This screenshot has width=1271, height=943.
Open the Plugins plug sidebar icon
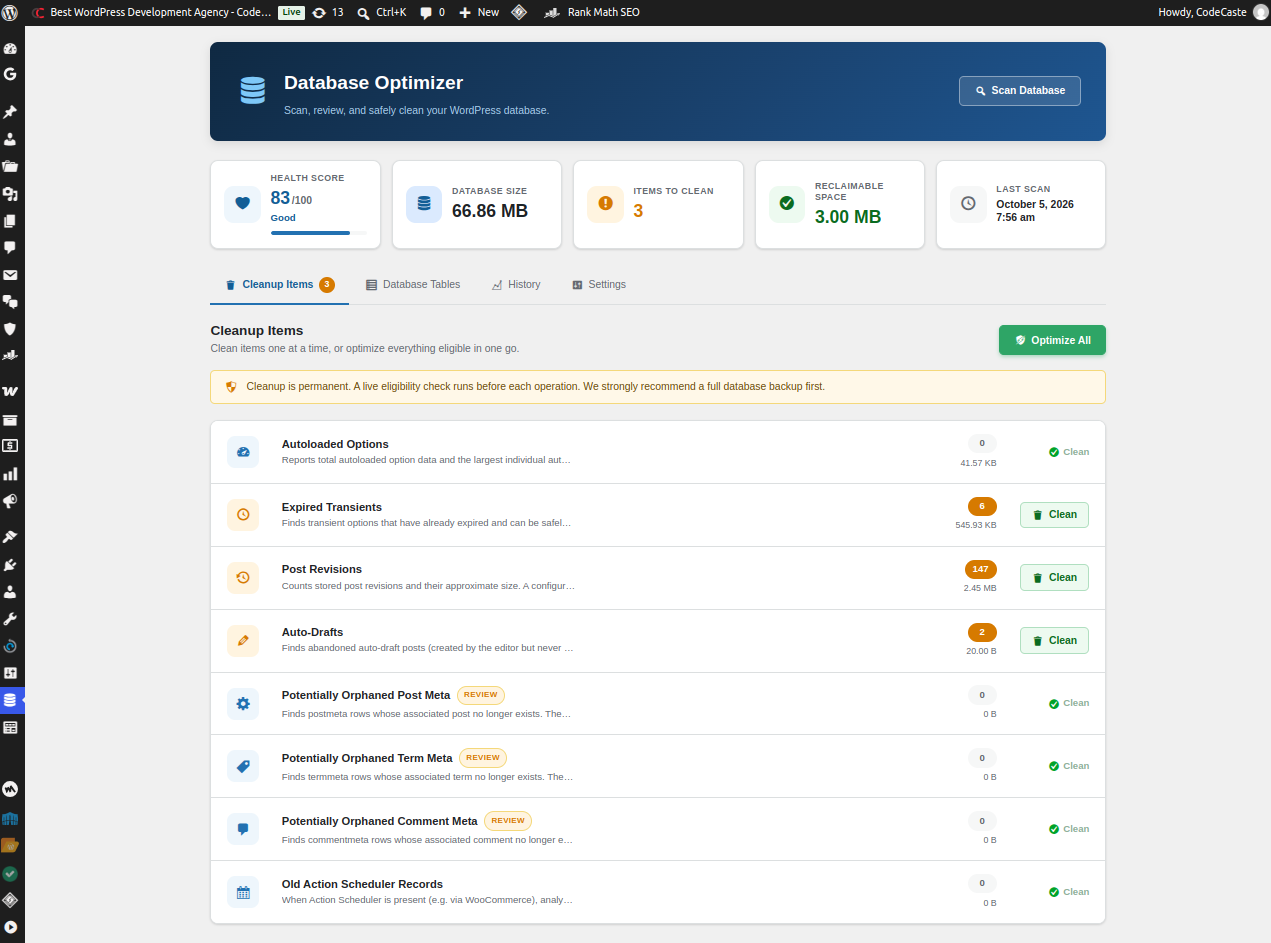point(10,565)
